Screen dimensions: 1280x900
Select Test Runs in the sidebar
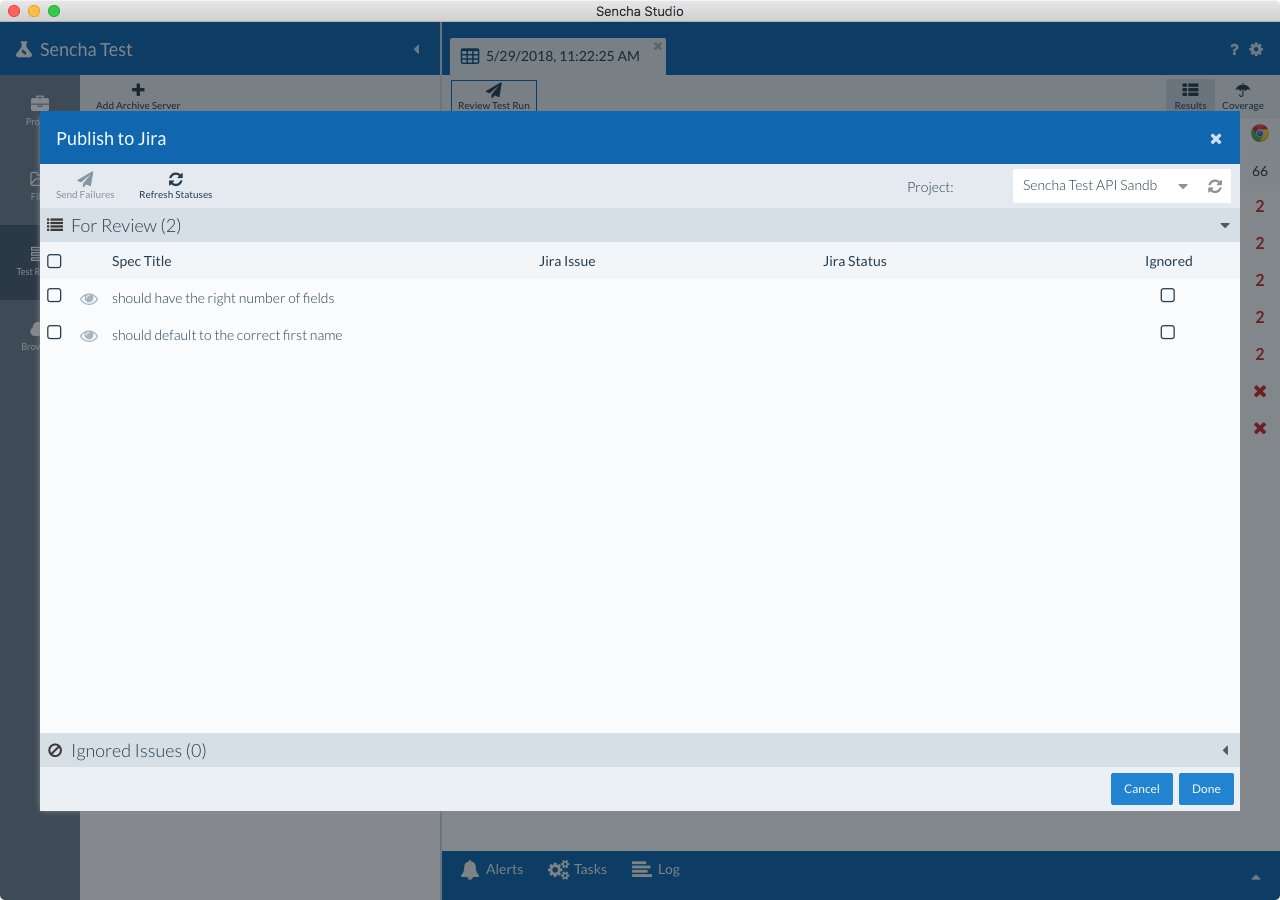[x=39, y=260]
